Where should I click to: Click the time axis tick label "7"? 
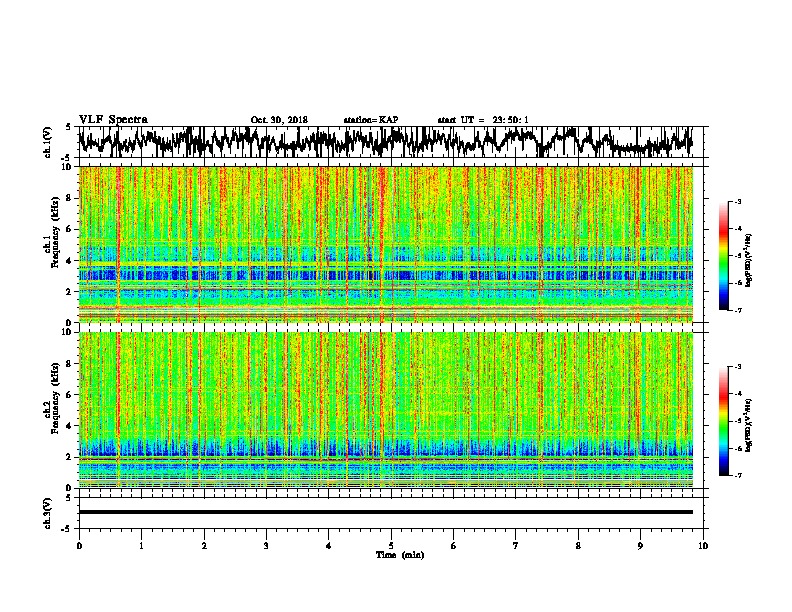coord(516,546)
